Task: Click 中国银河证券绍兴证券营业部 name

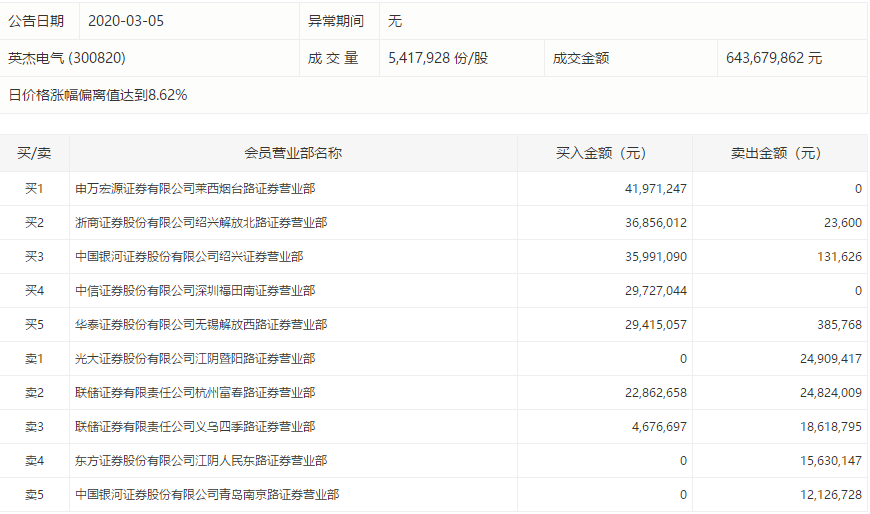Action: tap(189, 256)
